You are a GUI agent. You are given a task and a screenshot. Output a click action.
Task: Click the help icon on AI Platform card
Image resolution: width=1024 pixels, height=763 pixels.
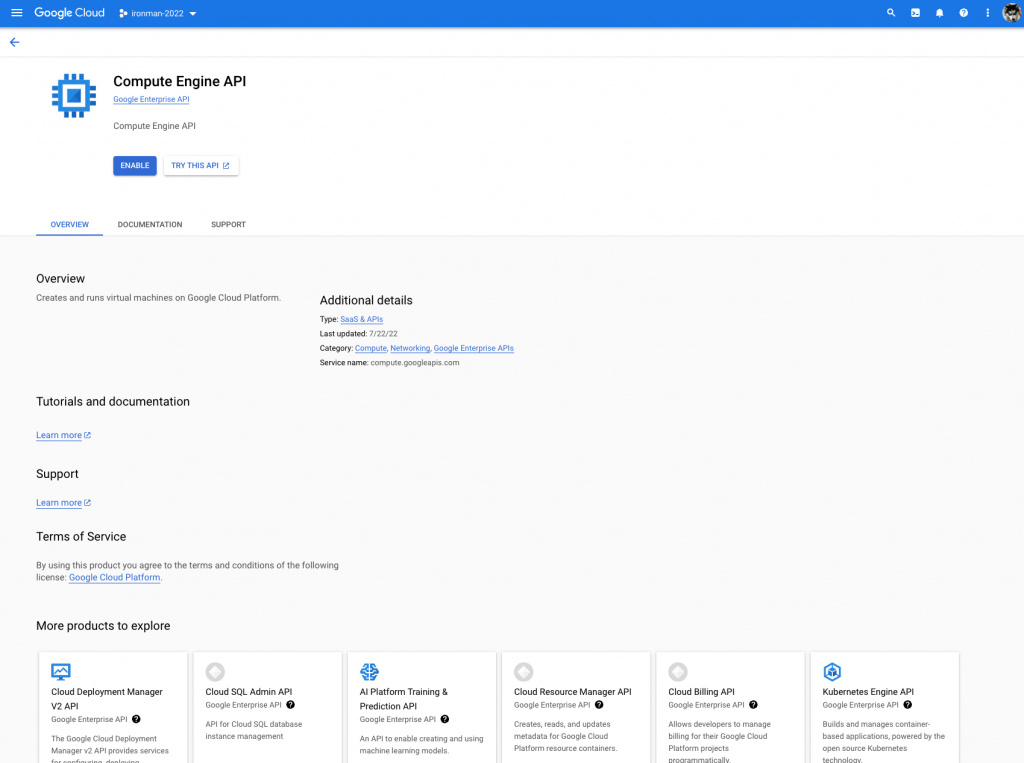[x=445, y=719]
